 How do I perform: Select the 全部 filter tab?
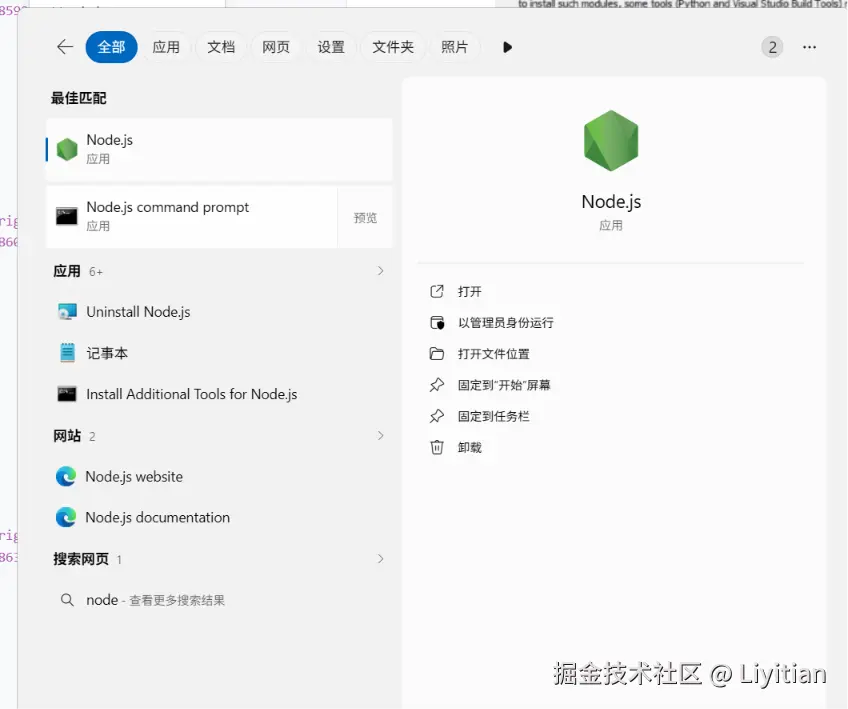tap(111, 47)
